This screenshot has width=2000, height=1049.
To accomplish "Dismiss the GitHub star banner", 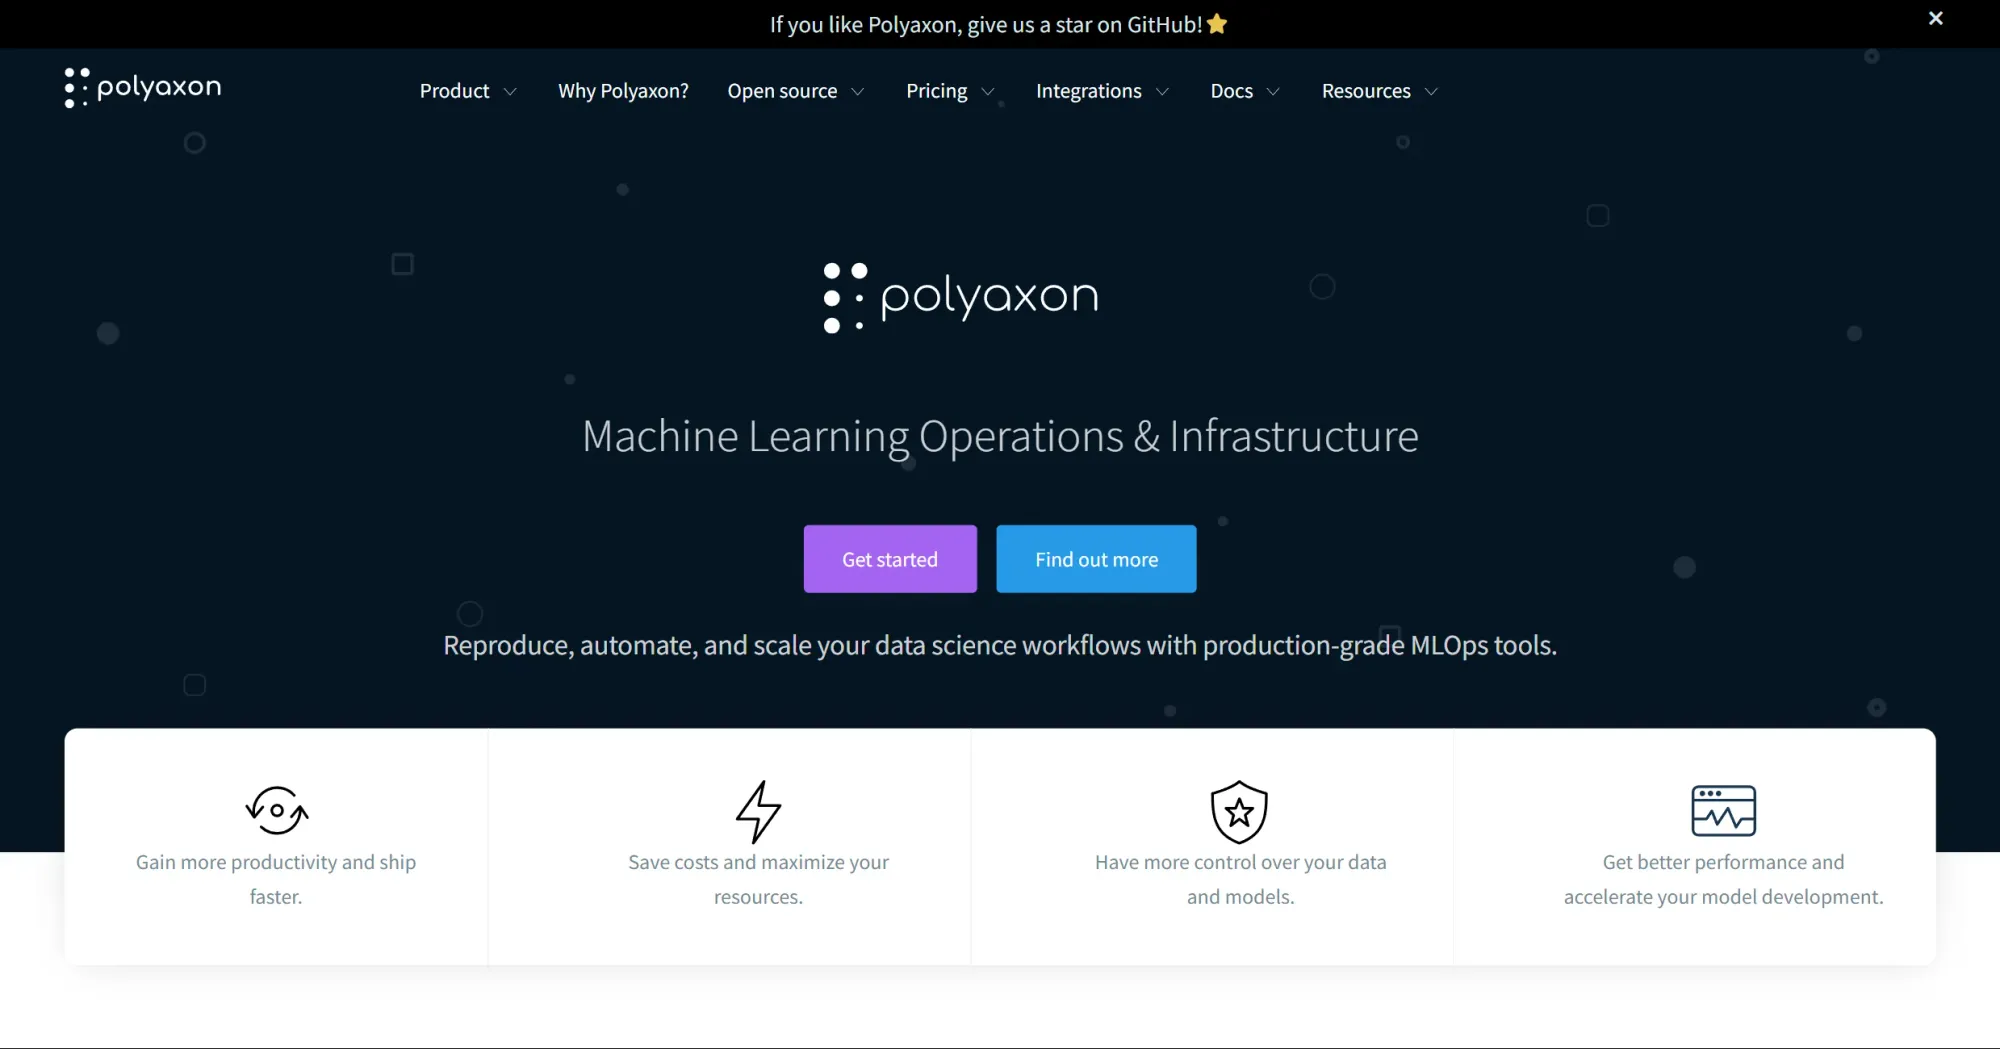I will click(x=1936, y=18).
